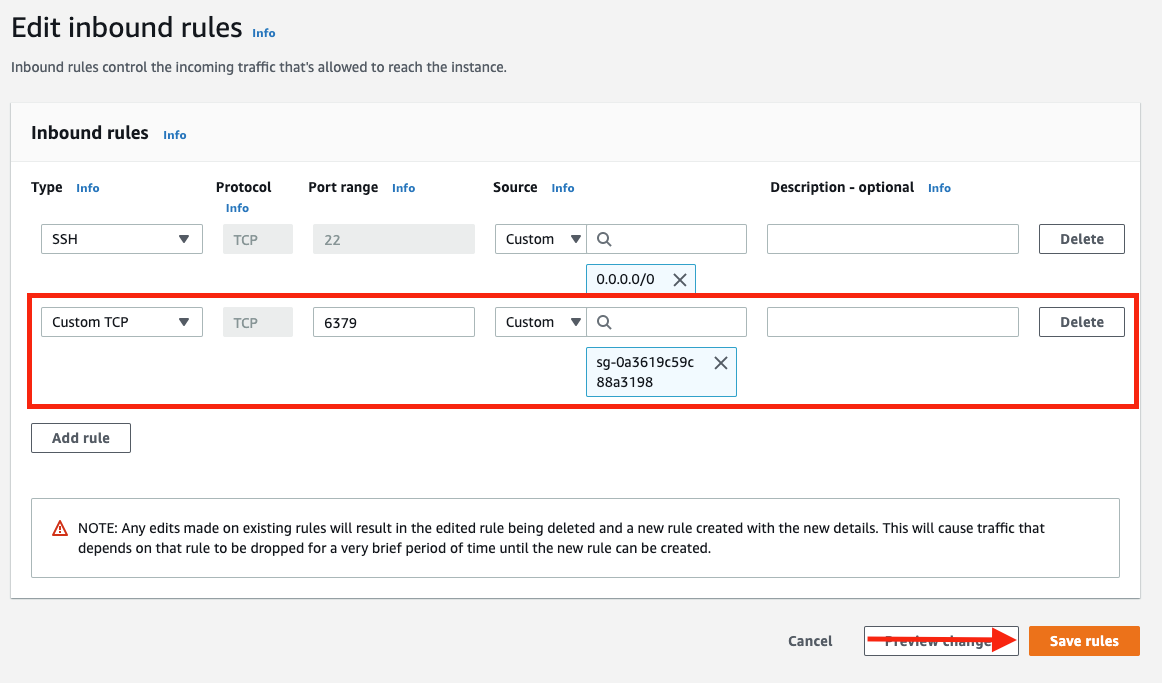This screenshot has height=683, width=1162.
Task: Open the SSH type dropdown
Action: (x=121, y=238)
